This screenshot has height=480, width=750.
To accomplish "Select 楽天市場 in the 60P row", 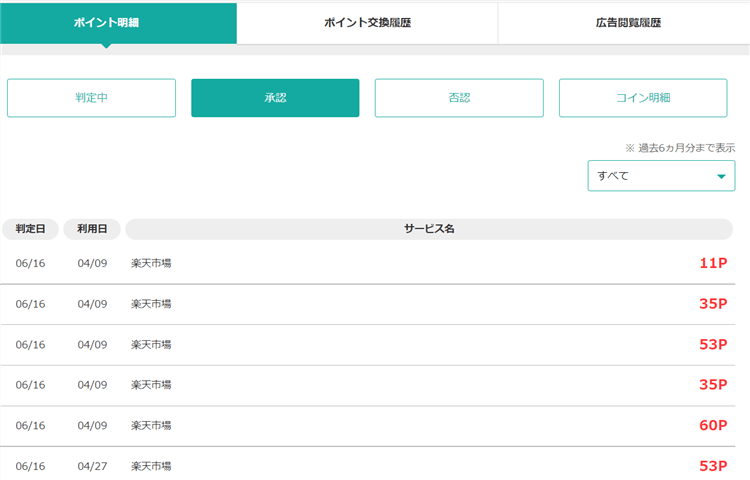I will 151,426.
